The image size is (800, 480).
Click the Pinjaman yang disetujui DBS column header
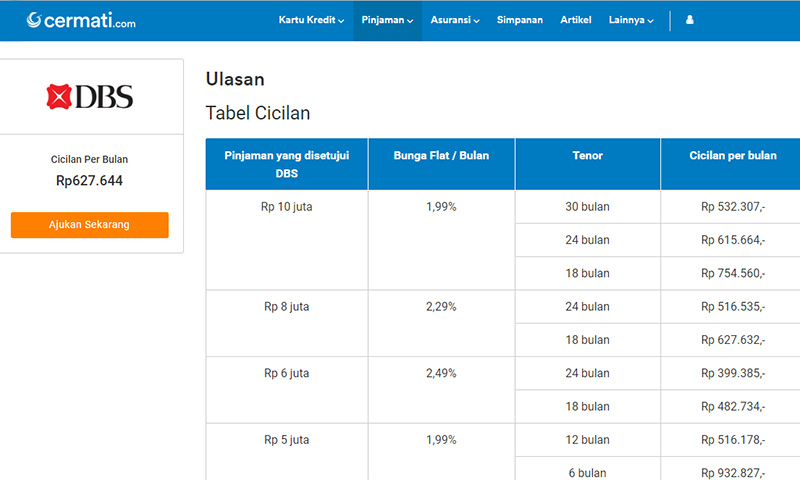[287, 164]
